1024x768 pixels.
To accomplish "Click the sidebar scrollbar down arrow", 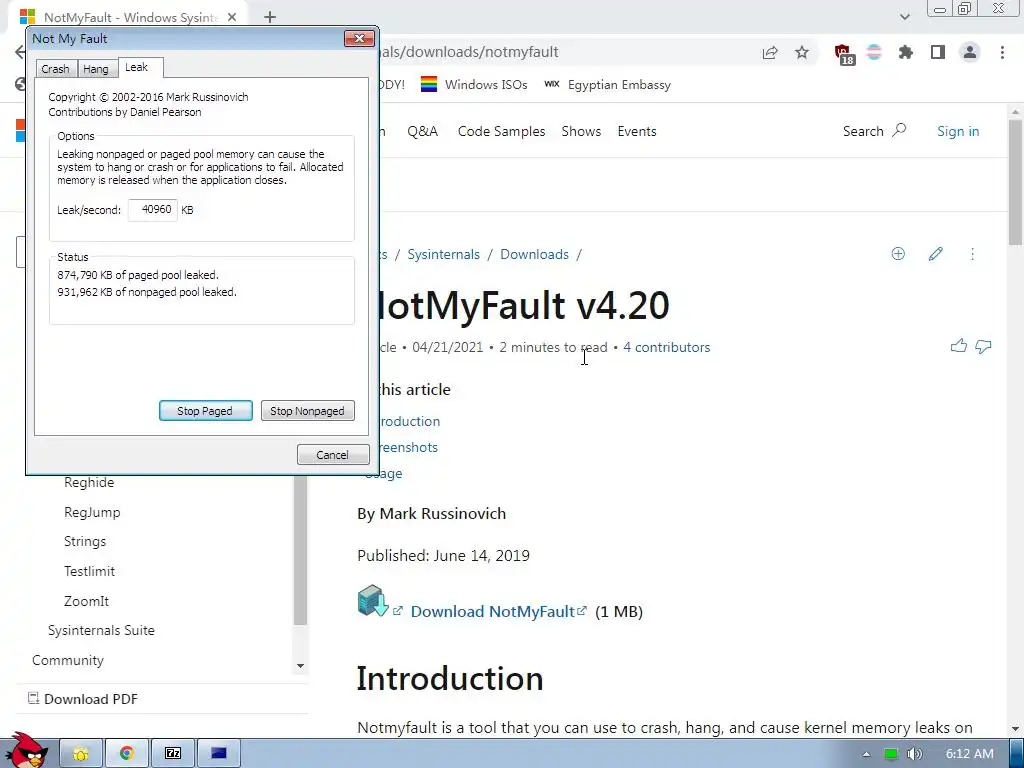I will click(300, 666).
